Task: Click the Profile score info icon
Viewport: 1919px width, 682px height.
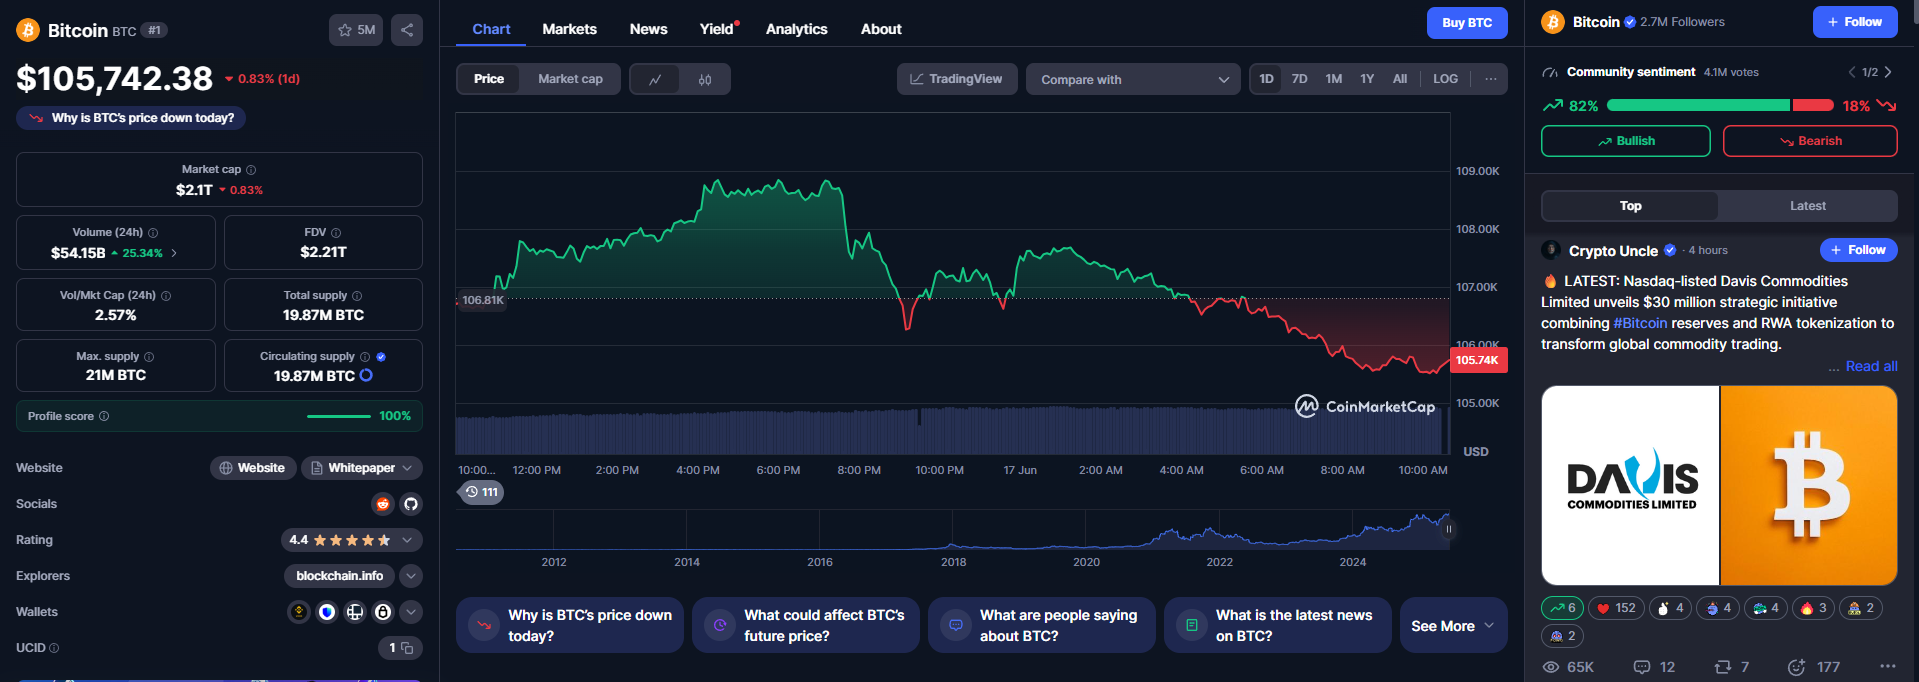Action: coord(104,416)
